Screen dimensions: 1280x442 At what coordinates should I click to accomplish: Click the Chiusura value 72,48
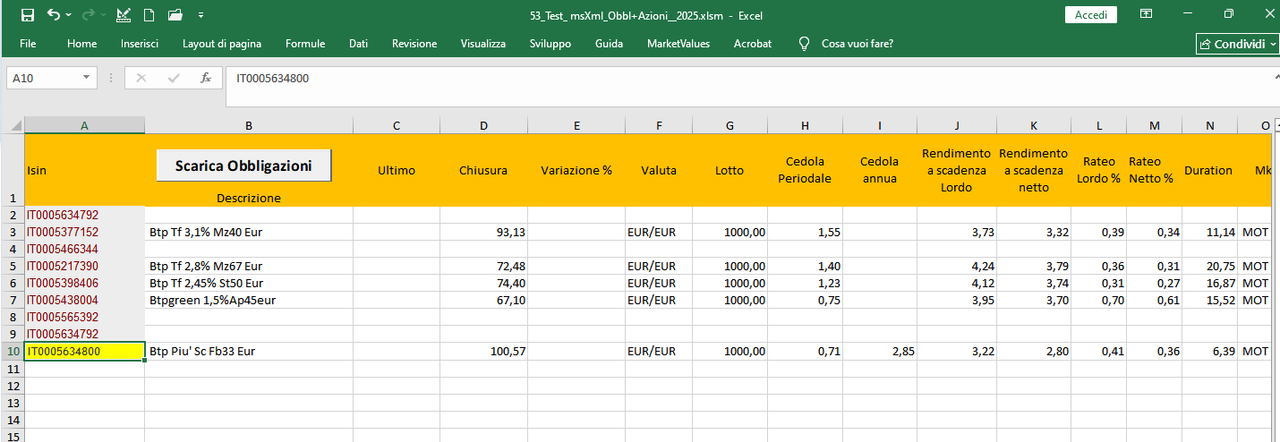point(484,266)
